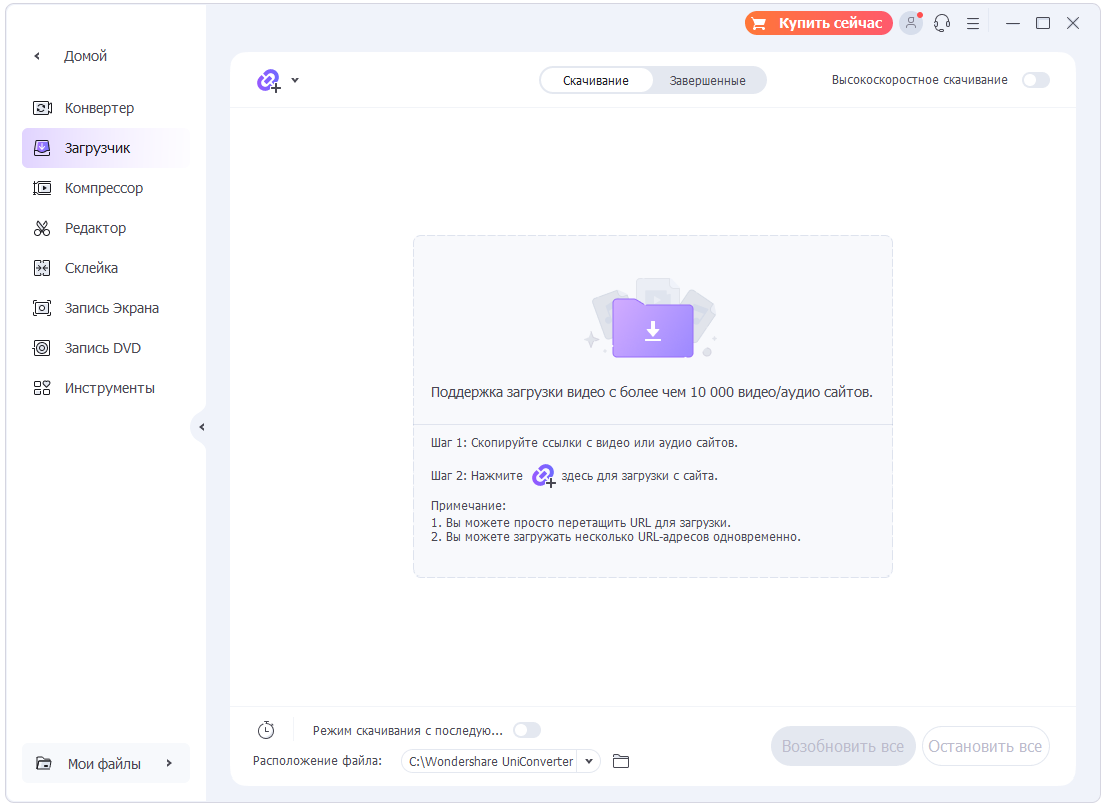Click the 'Примечание:' note heading
The width and height of the screenshot is (1104, 805).
tap(468, 506)
